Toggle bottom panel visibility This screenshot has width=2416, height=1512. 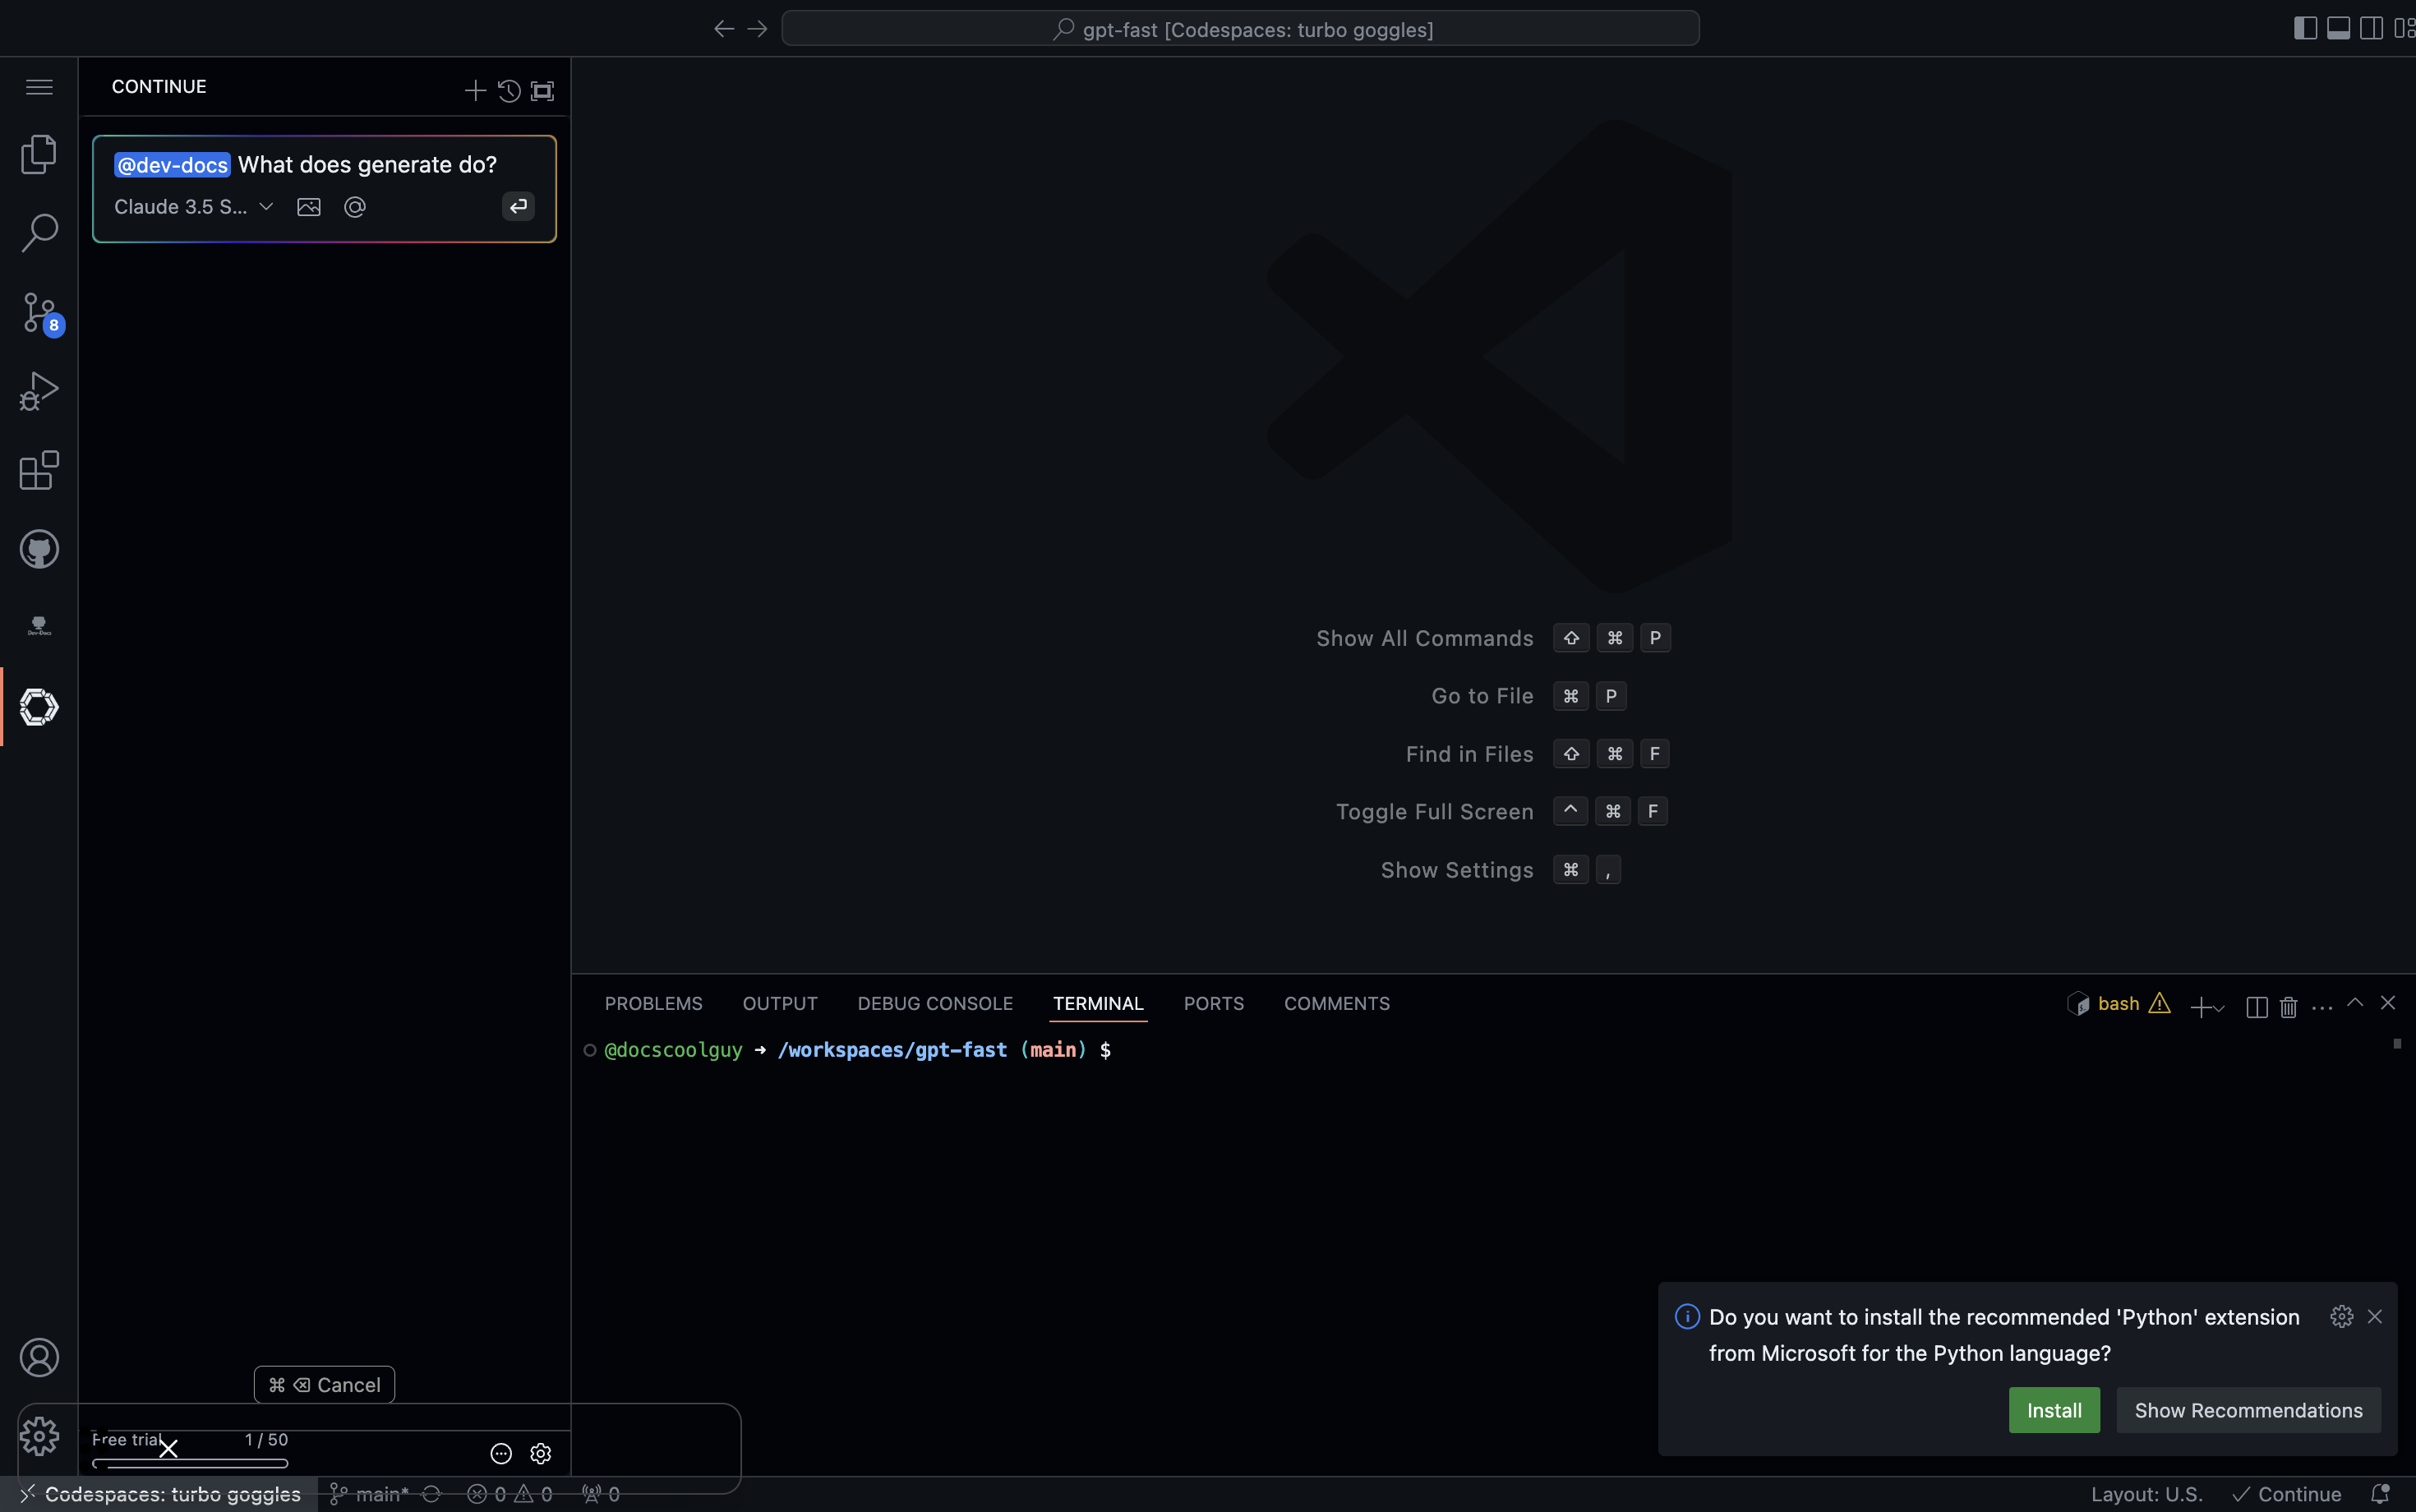click(x=2338, y=28)
